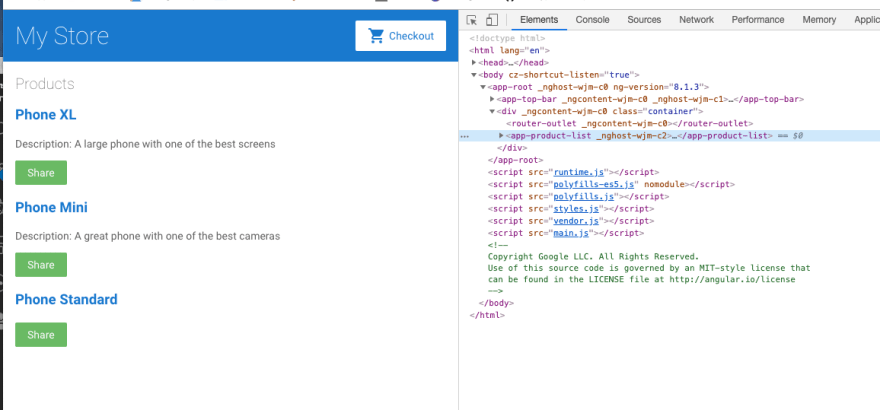This screenshot has width=880, height=410.
Task: Click the Products heading
Action: pos(45,84)
